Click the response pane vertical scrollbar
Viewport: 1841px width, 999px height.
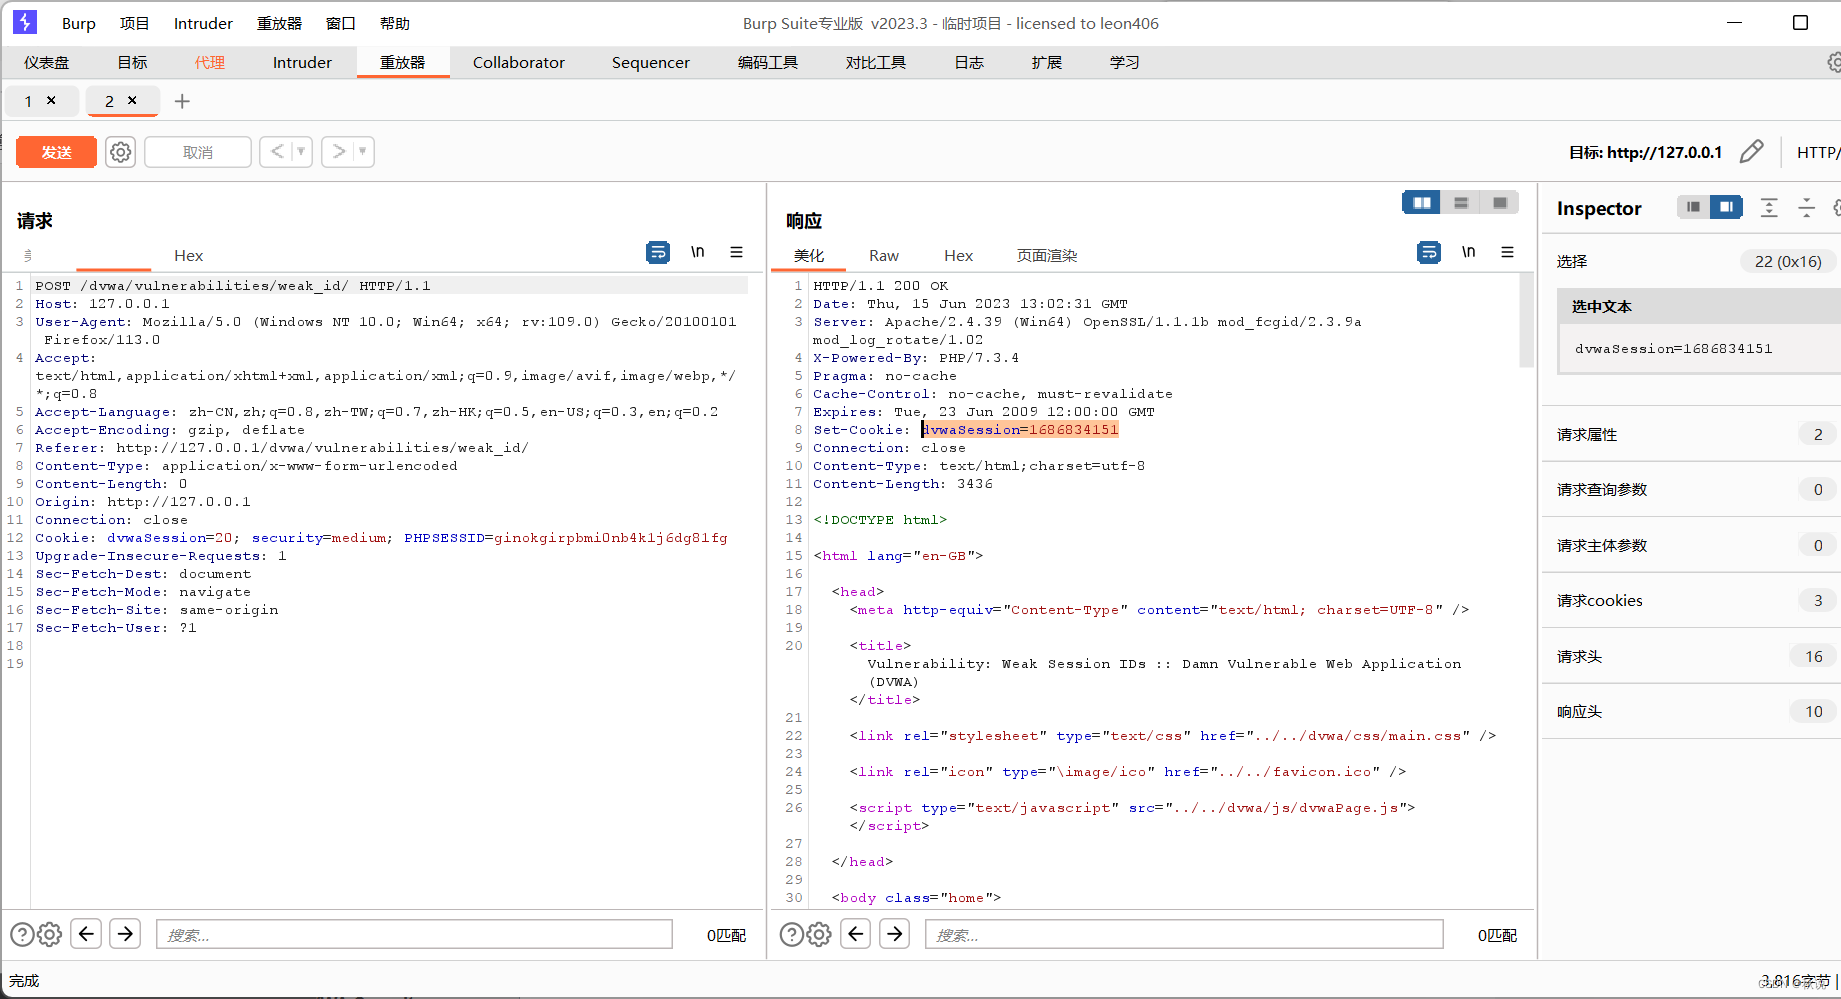click(x=1526, y=320)
